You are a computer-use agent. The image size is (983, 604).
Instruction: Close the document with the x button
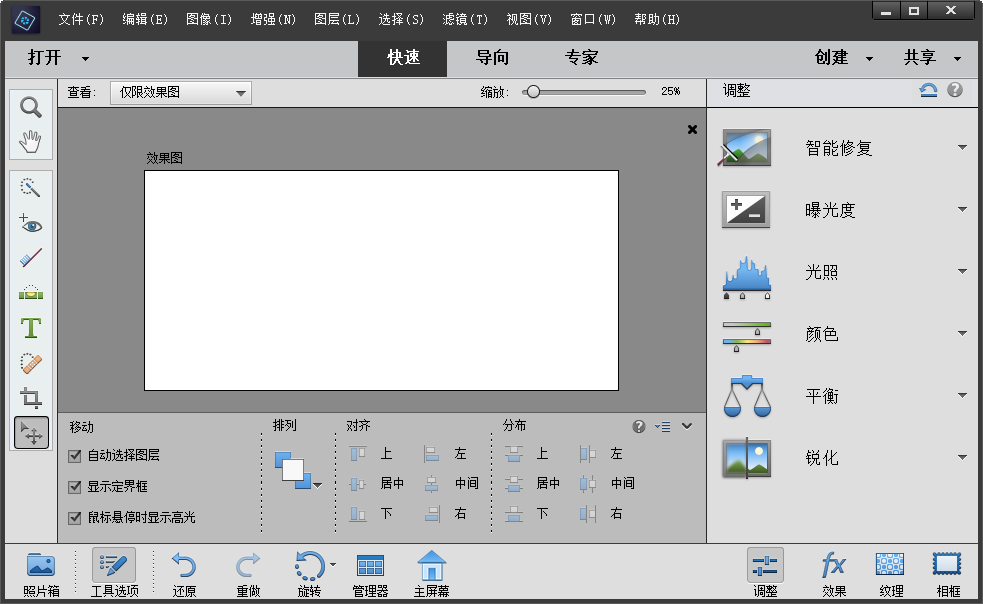point(692,130)
